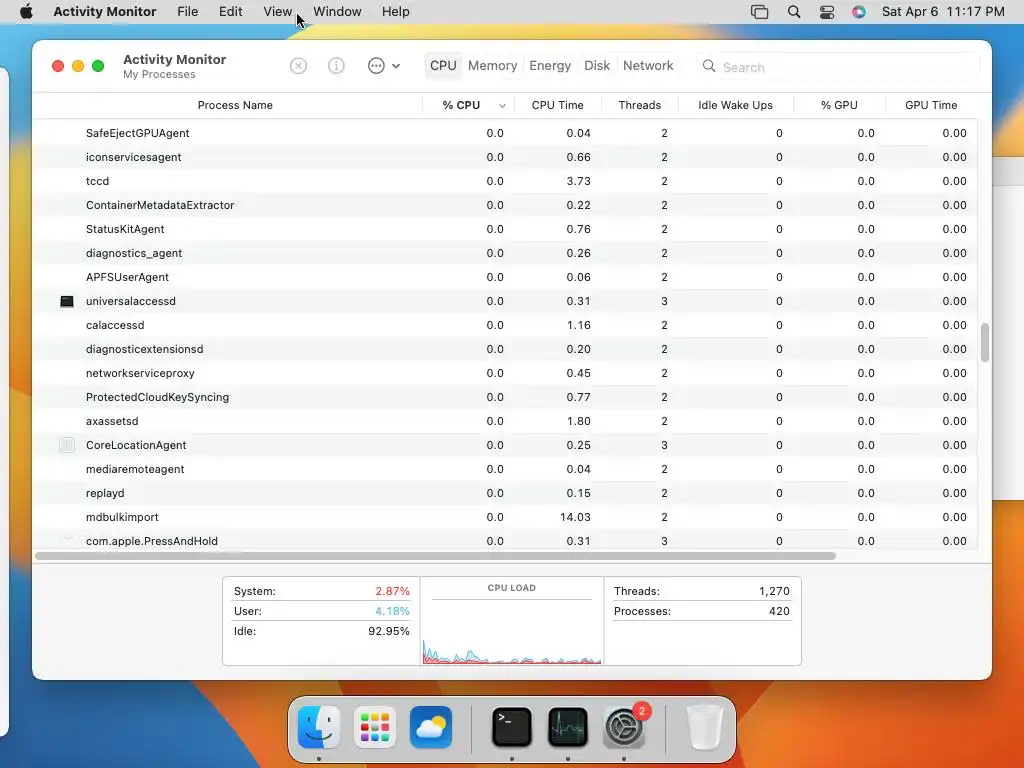
Task: Switch to the Memory tab
Action: (x=492, y=66)
